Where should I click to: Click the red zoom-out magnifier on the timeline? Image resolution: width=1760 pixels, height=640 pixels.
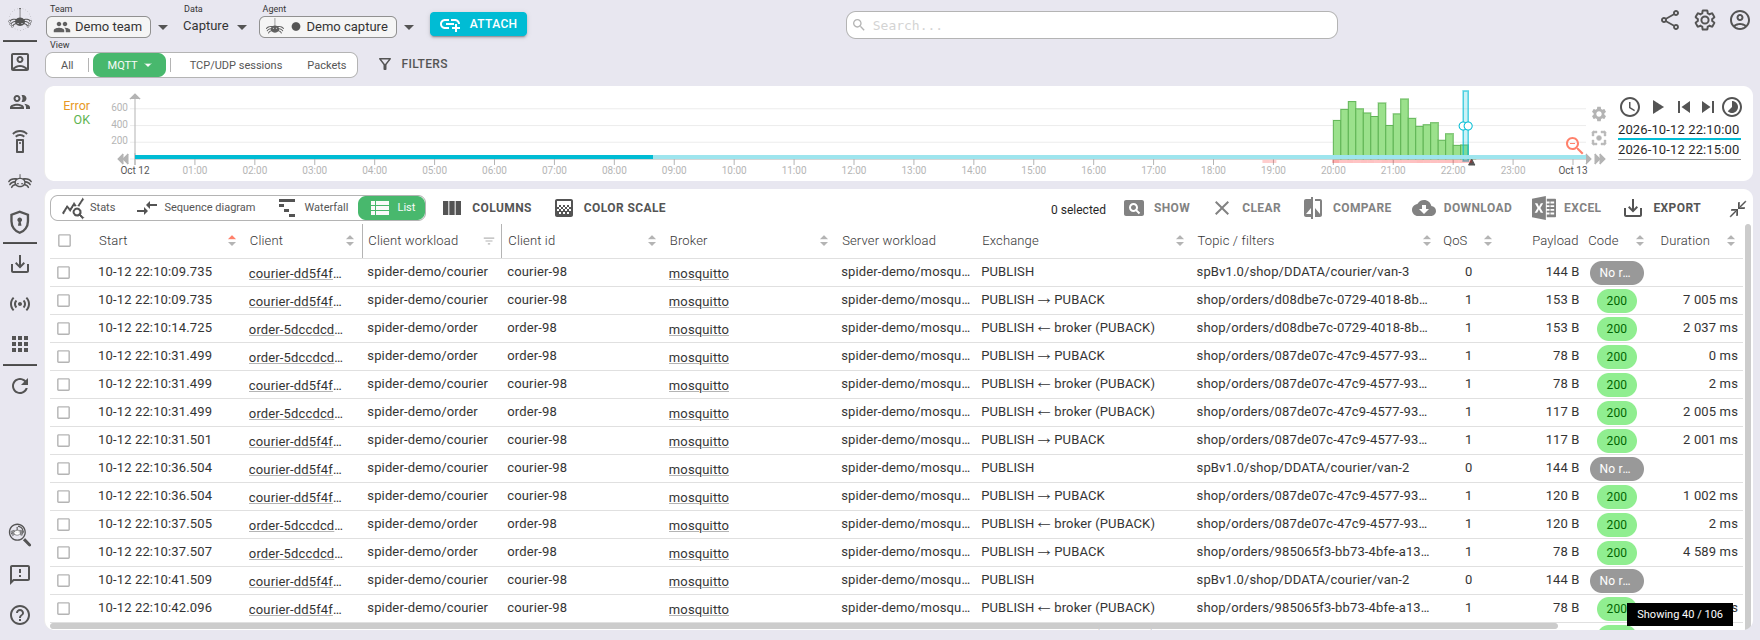(1574, 146)
